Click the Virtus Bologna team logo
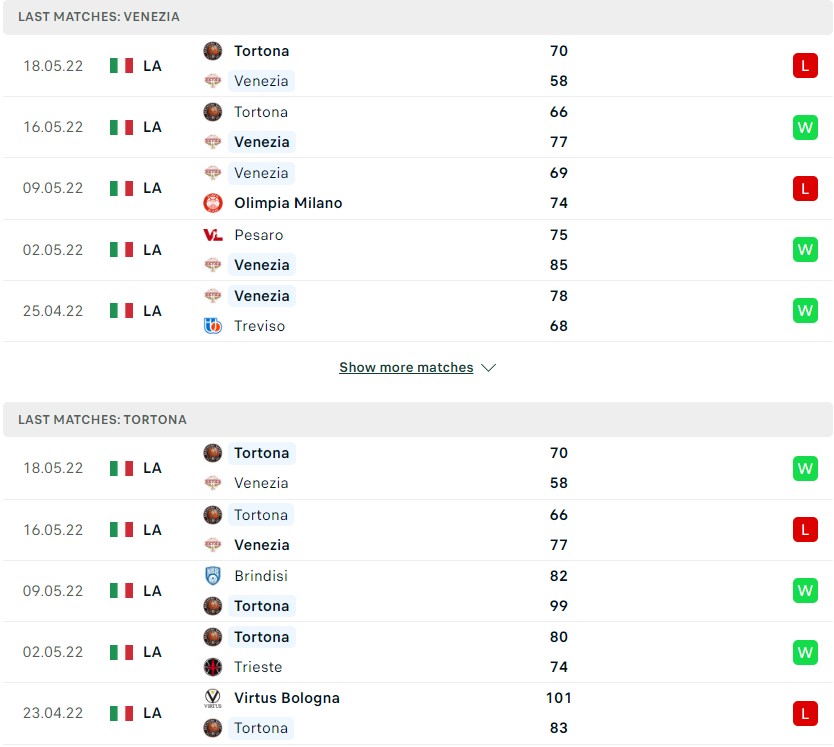This screenshot has height=747, width=834. [213, 698]
